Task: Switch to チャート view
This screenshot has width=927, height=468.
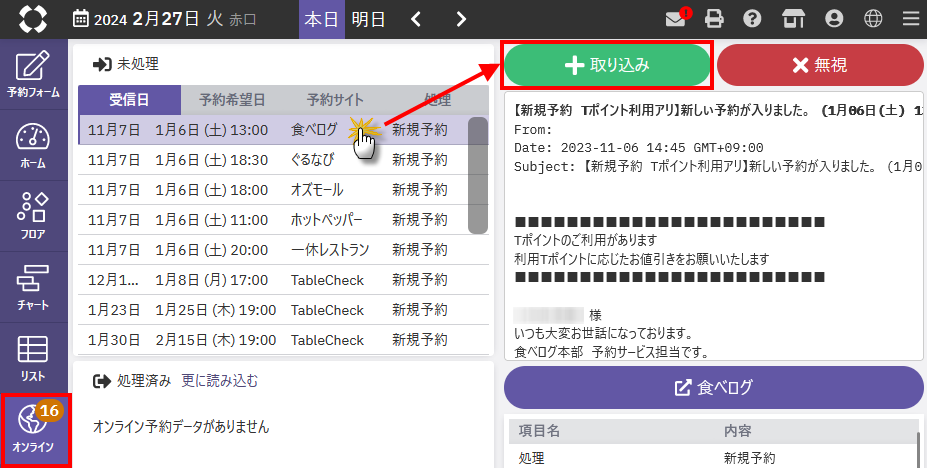Action: pos(33,285)
